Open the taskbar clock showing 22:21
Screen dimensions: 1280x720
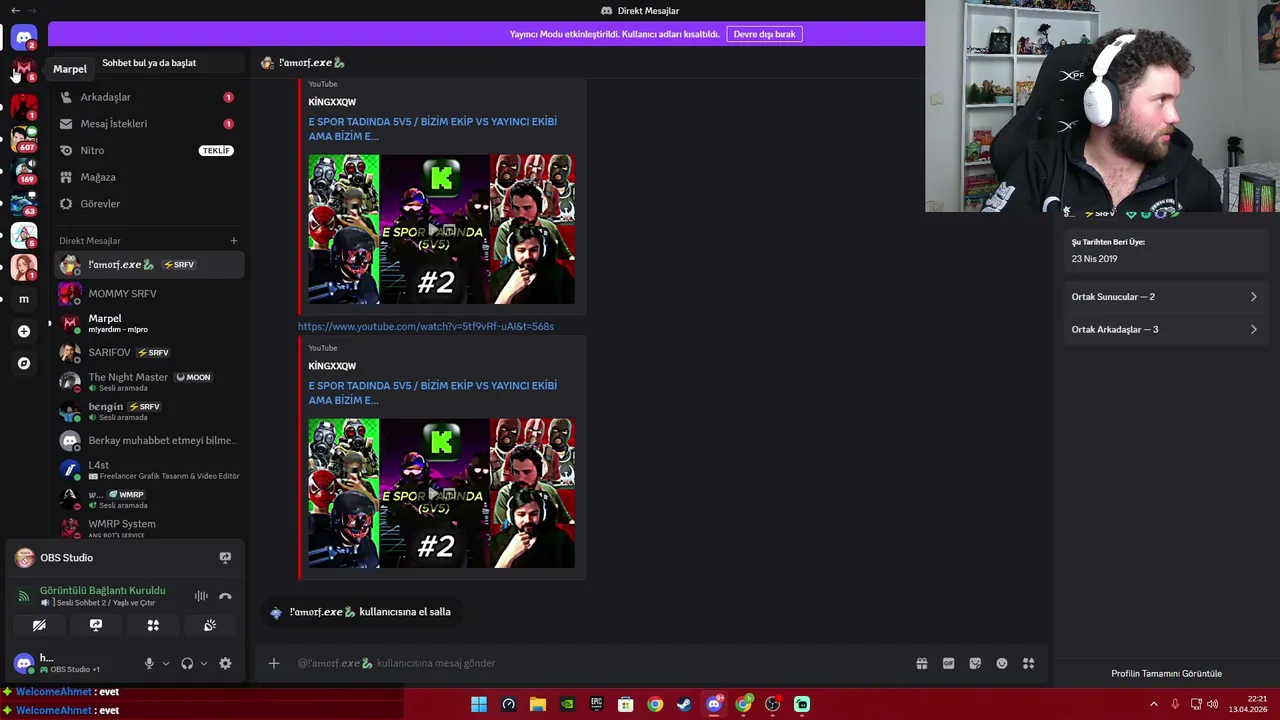(1248, 704)
